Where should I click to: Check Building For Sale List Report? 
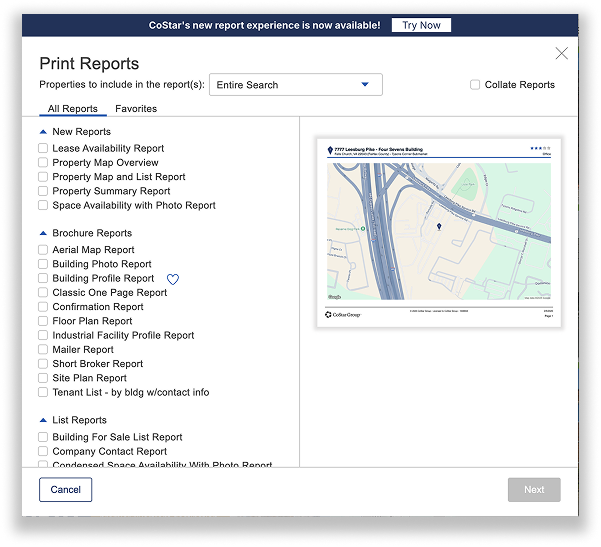coord(43,437)
